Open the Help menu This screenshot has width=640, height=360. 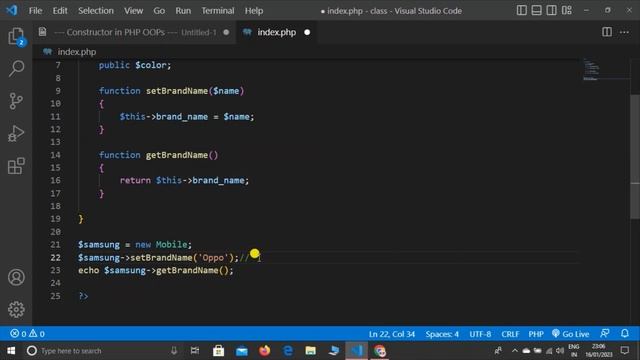pos(254,11)
